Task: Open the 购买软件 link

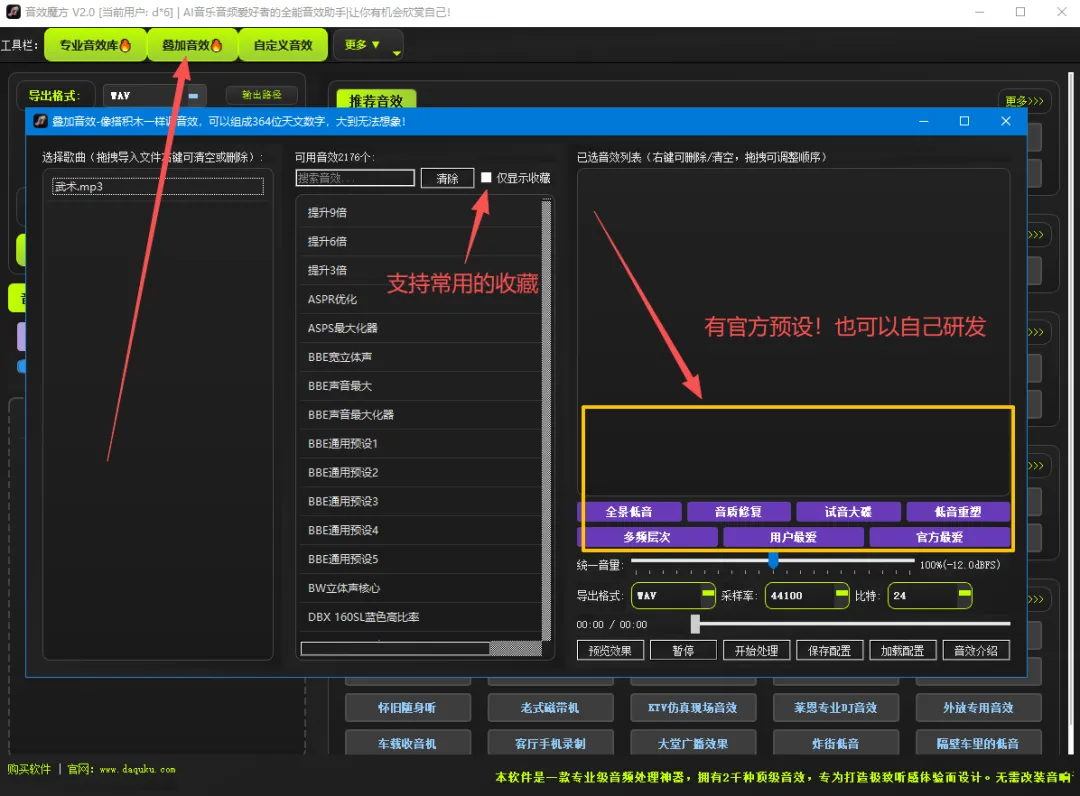Action: [x=29, y=769]
